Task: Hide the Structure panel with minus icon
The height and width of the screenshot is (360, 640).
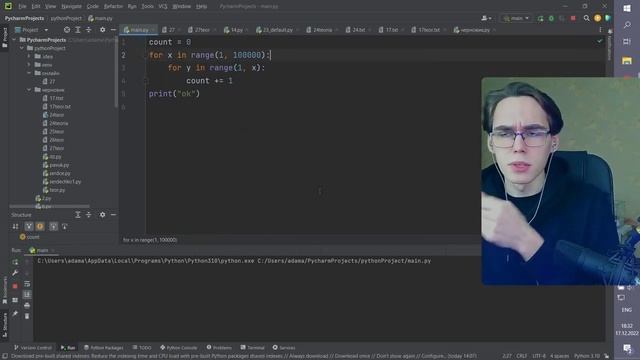Action: click(113, 215)
